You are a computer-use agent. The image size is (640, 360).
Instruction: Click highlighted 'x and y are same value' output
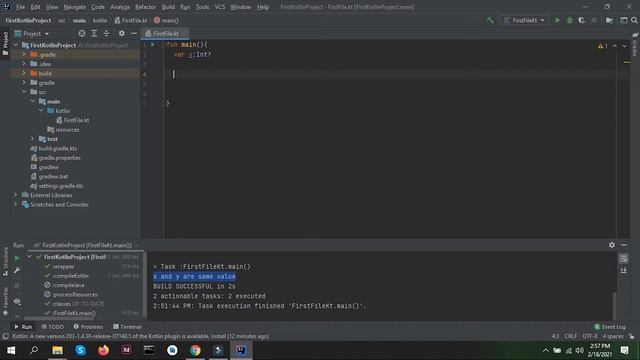click(194, 276)
